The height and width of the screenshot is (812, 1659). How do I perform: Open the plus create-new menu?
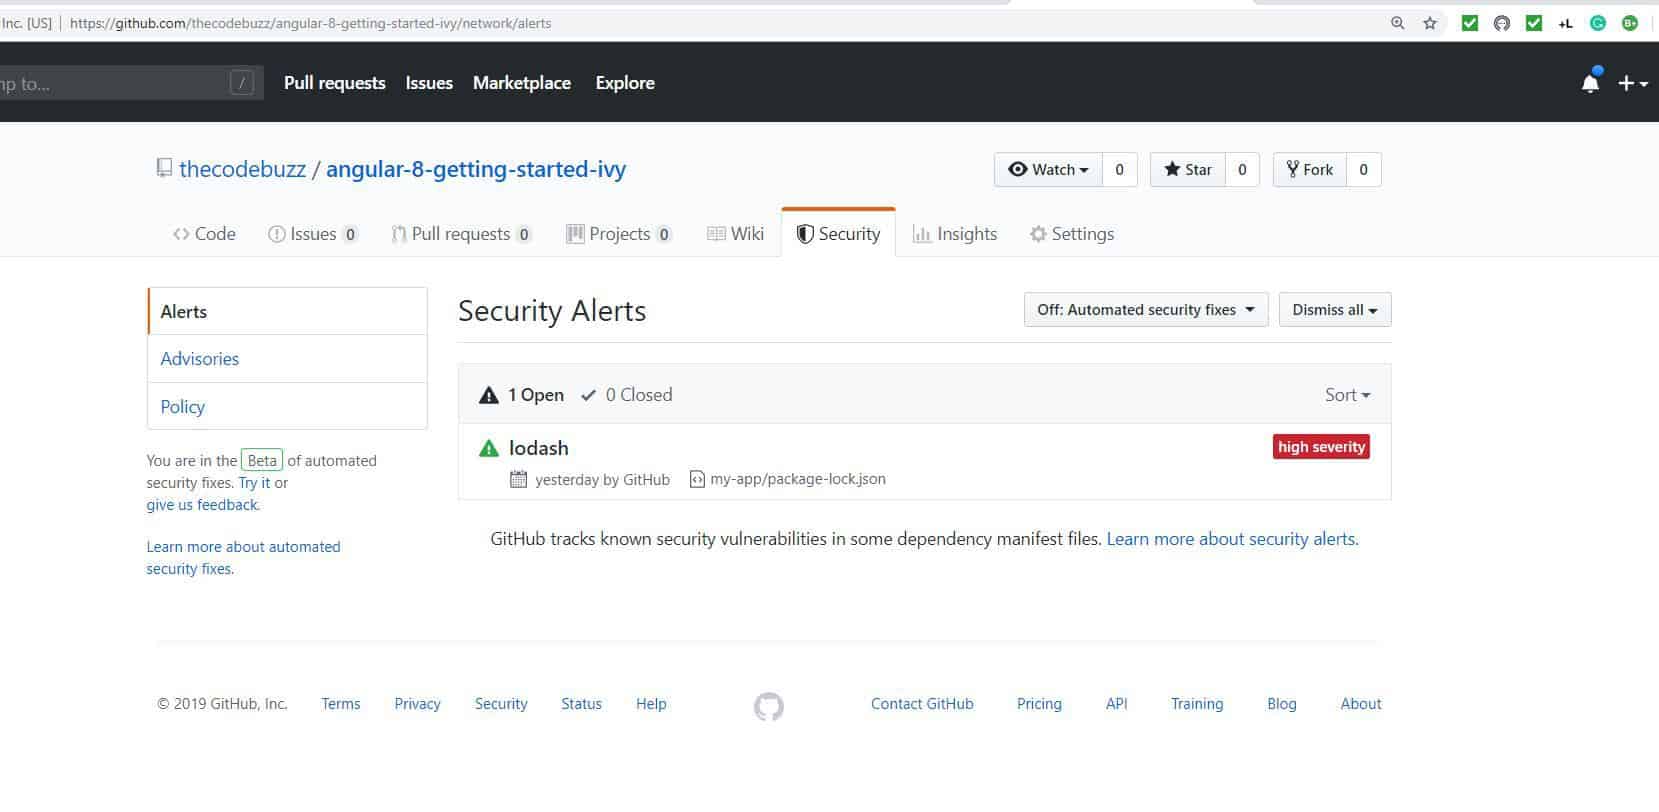pyautogui.click(x=1632, y=84)
